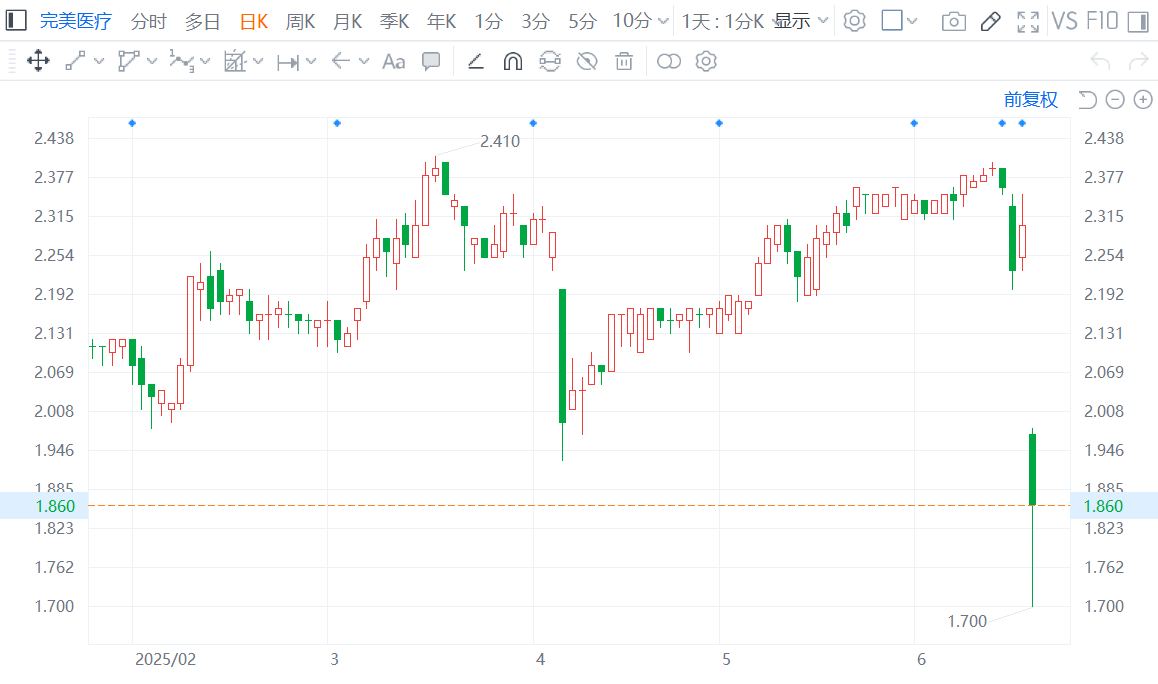Click the 2025/02 date axis label
1158x684 pixels.
pos(165,660)
